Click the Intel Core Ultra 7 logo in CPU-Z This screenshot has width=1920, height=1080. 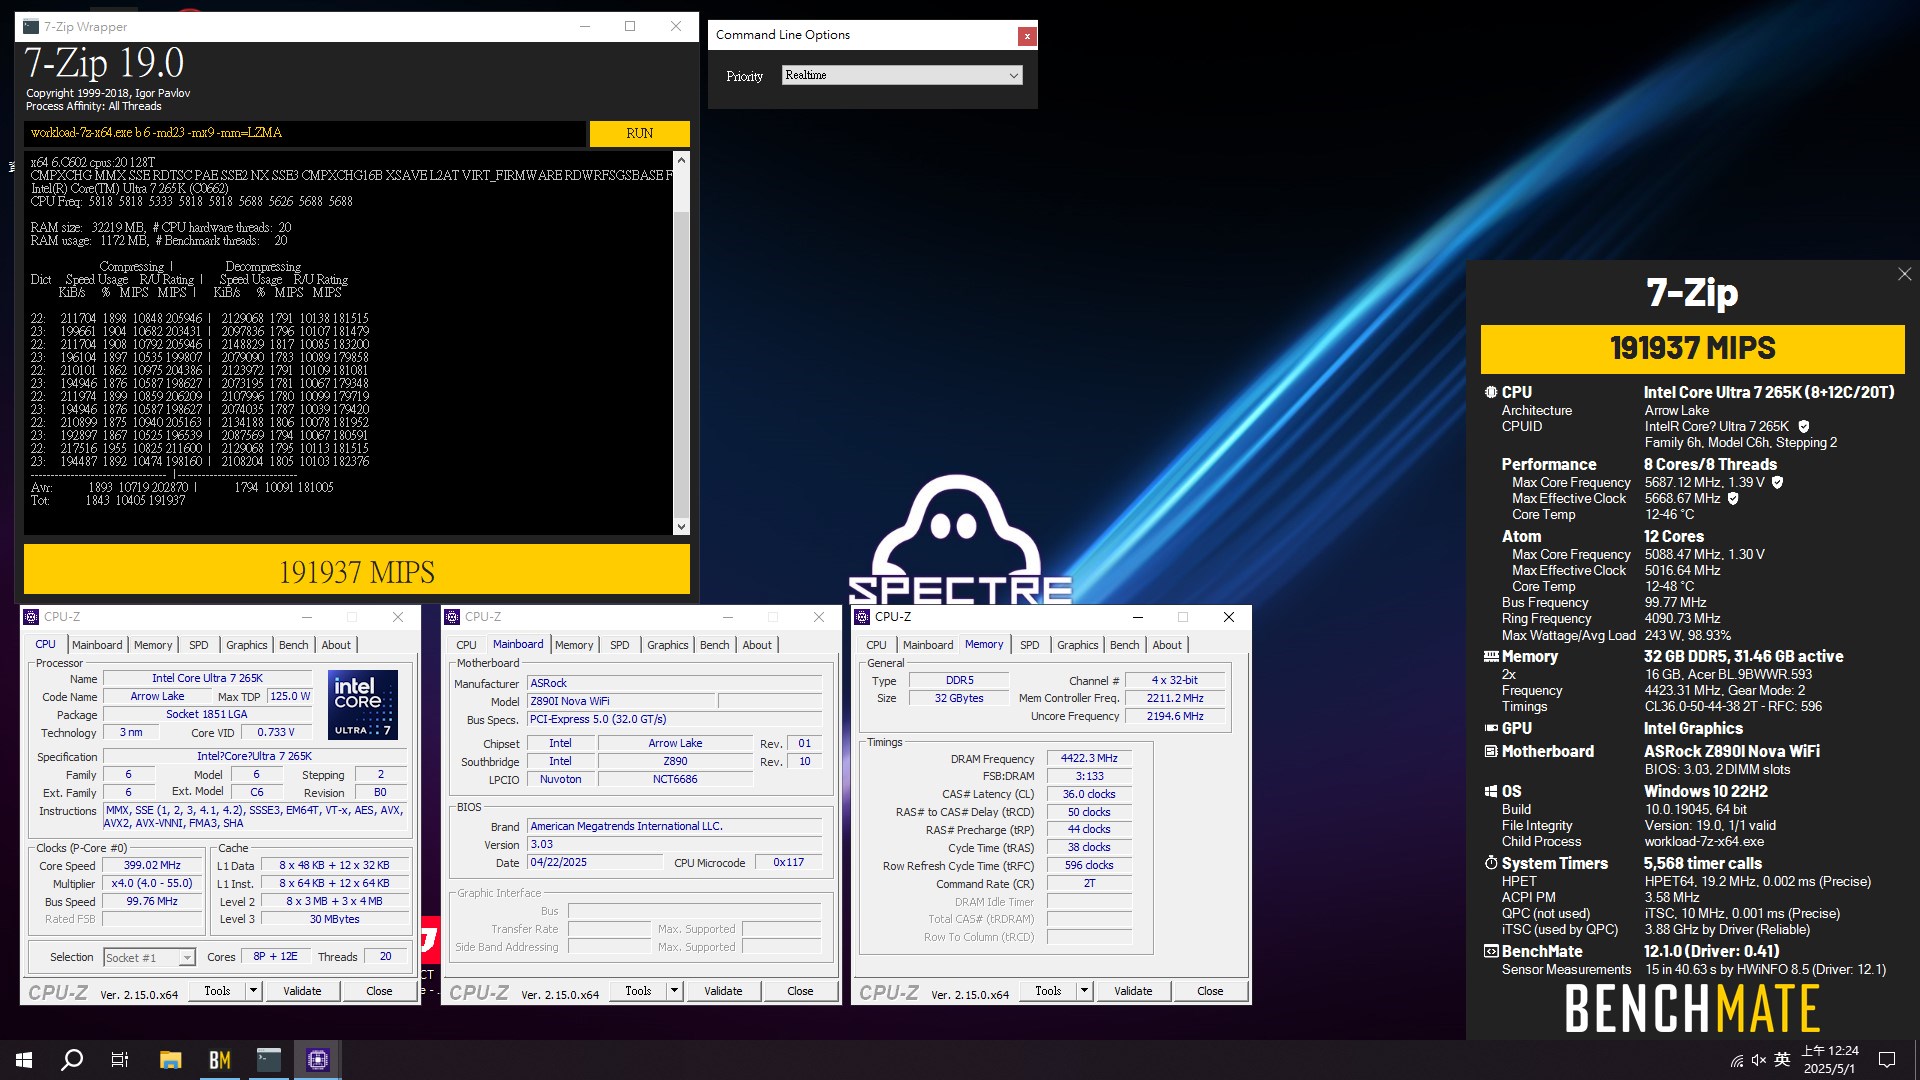[363, 705]
